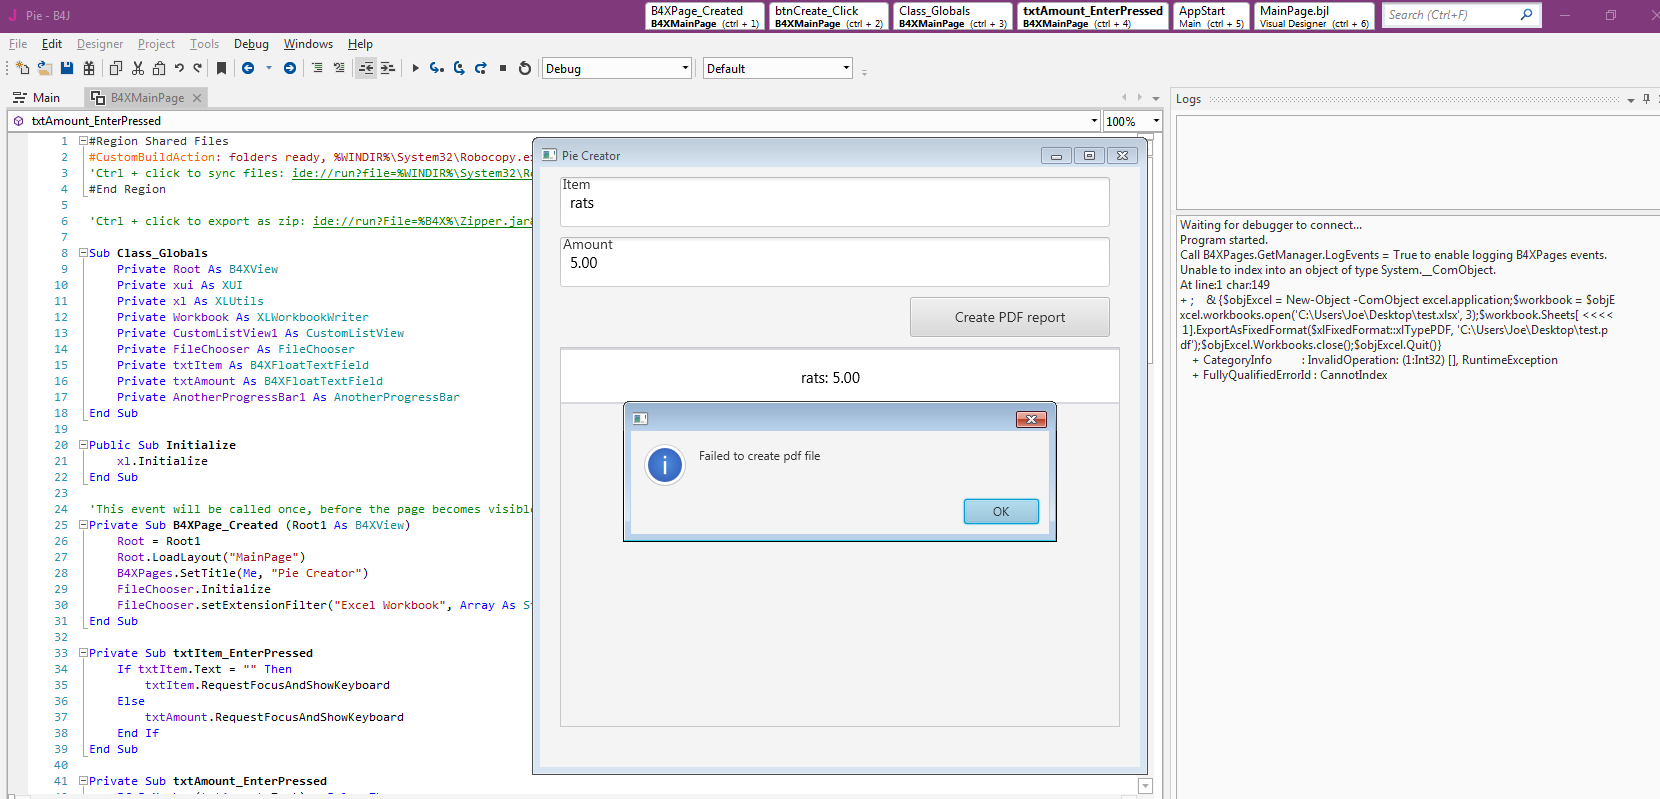Open the 100% zoom level dropdown
This screenshot has height=799, width=1660.
click(1155, 121)
